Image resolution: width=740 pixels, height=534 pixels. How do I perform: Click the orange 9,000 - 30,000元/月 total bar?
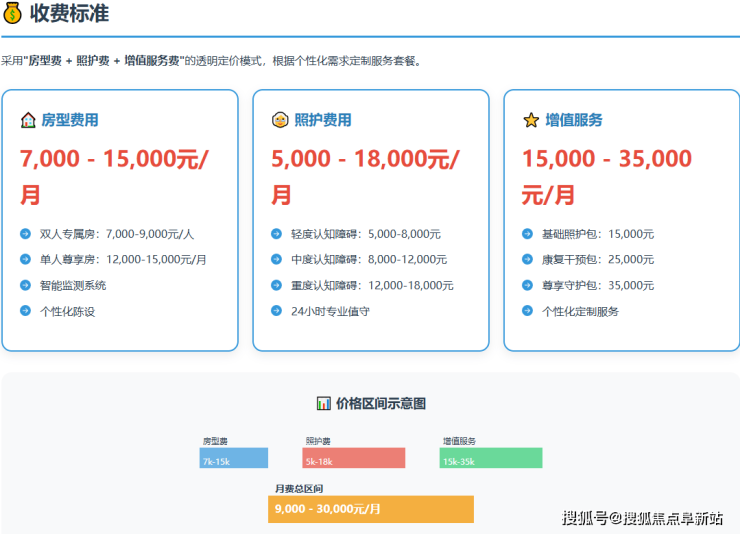(370, 509)
